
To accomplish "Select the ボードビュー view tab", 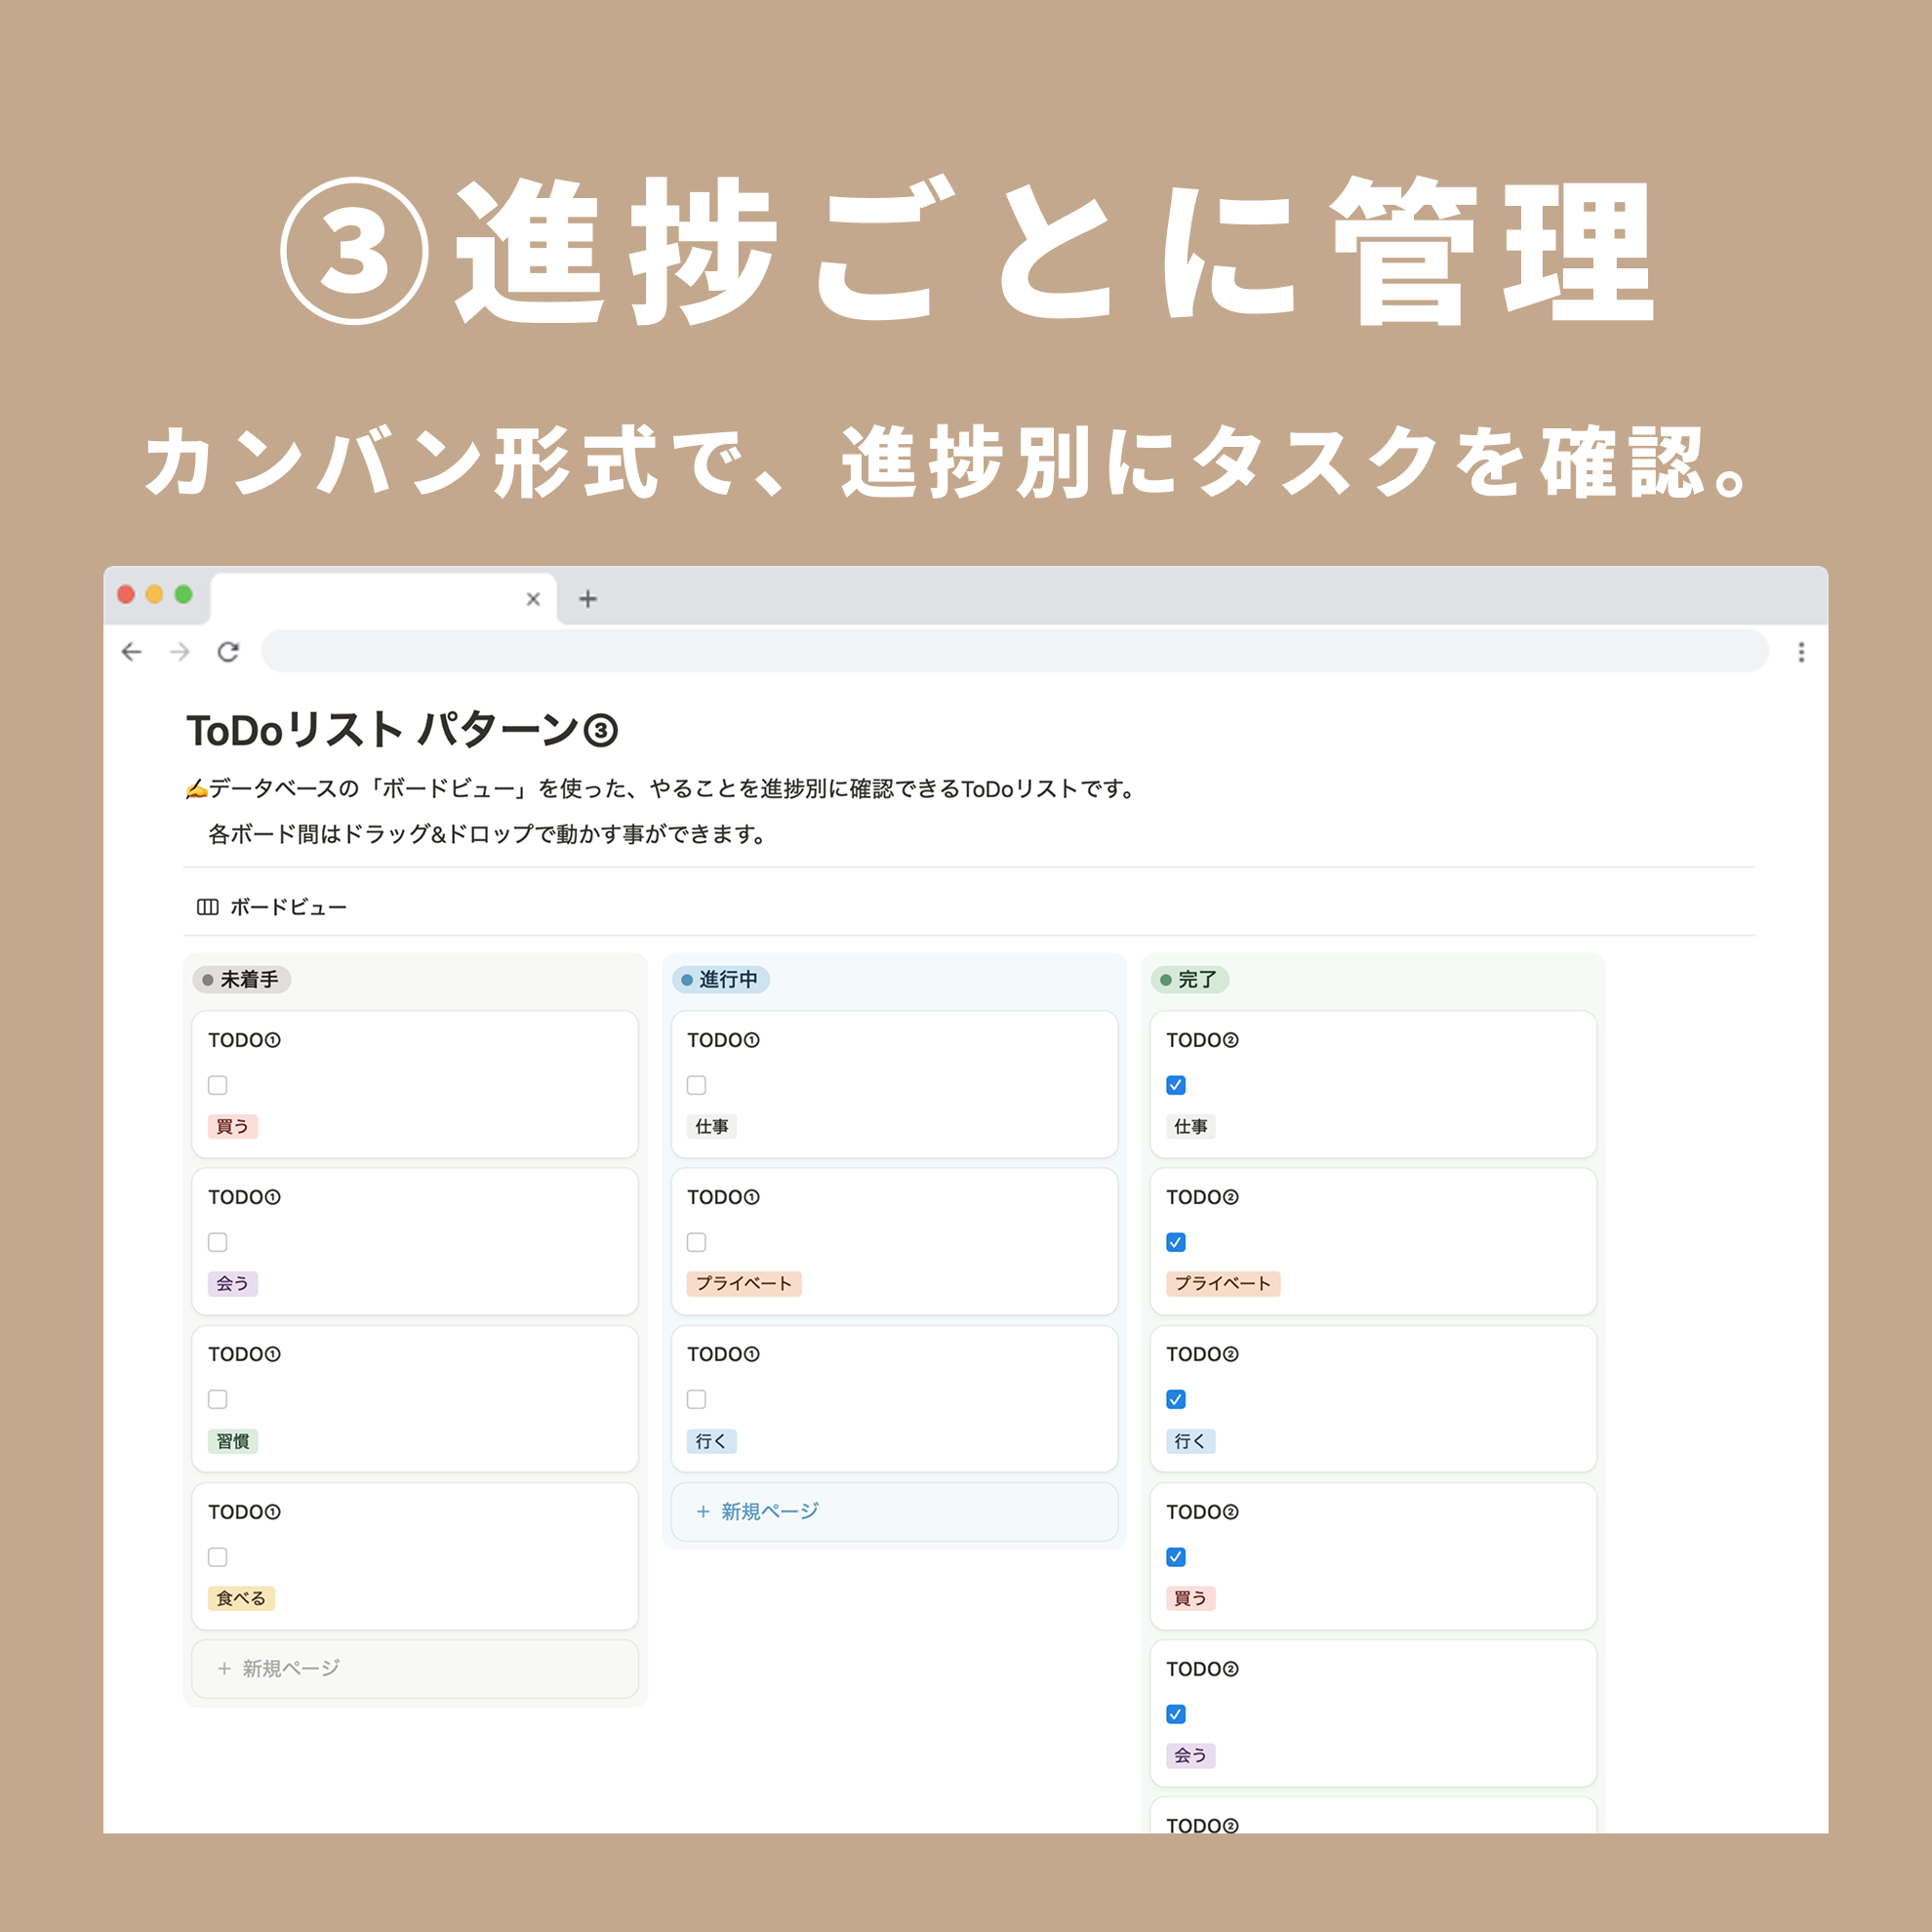I will [x=288, y=907].
